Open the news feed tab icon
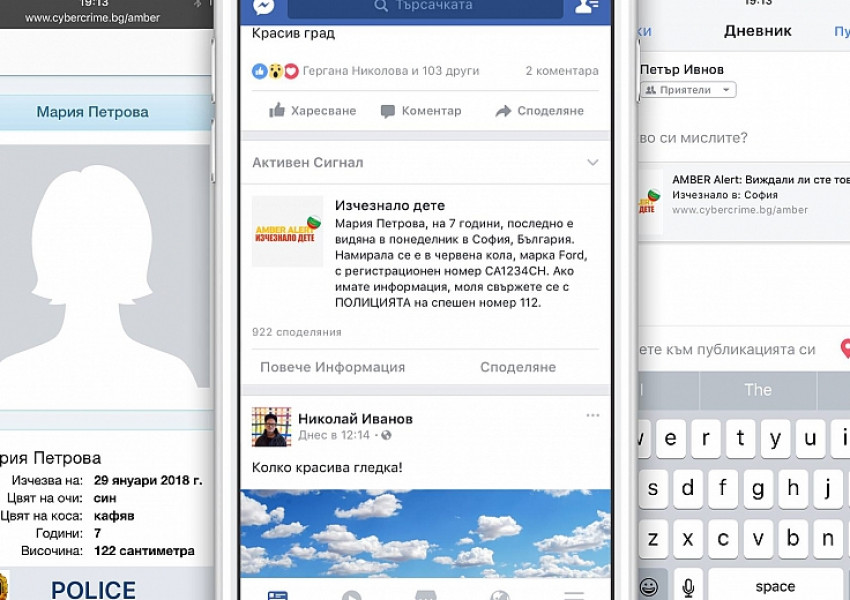The height and width of the screenshot is (600, 850). (x=278, y=595)
